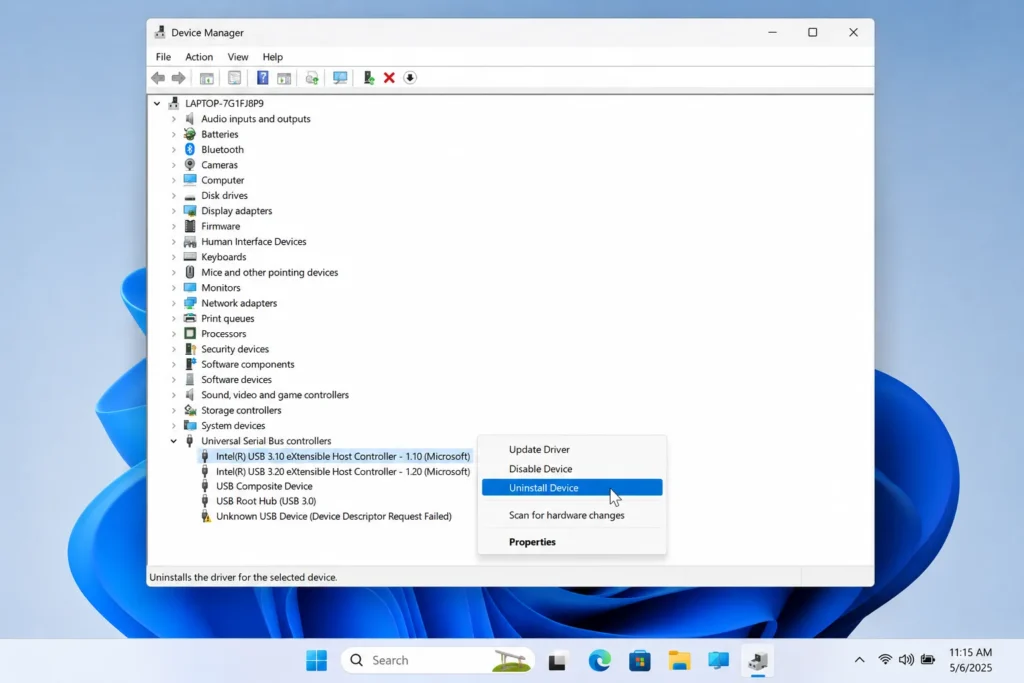Select Sound, video and game controllers
This screenshot has height=683, width=1024.
[x=275, y=395]
